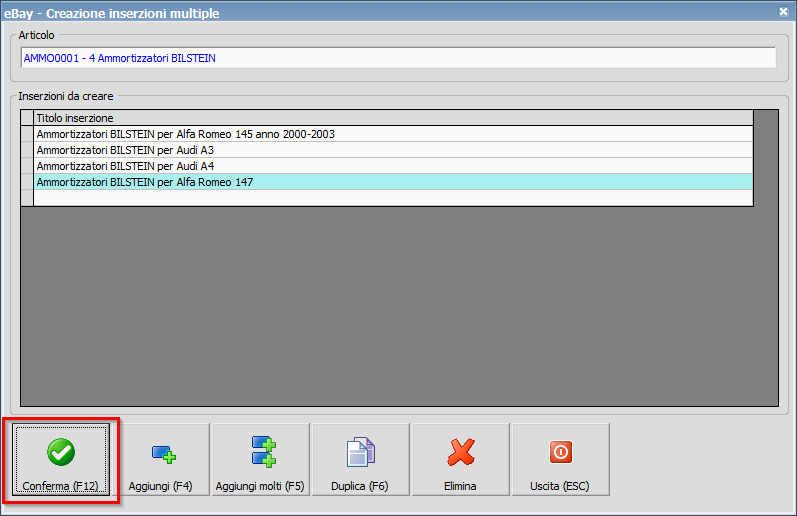Click row selector beside Alfa Romeo 145 listing
Image resolution: width=797 pixels, height=516 pixels.
[27, 134]
